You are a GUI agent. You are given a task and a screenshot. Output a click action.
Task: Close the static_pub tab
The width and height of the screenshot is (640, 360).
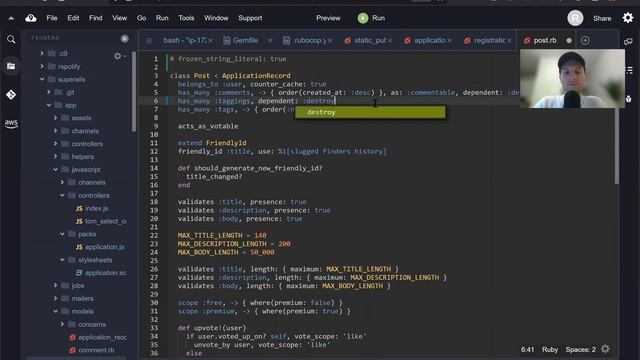click(390, 41)
